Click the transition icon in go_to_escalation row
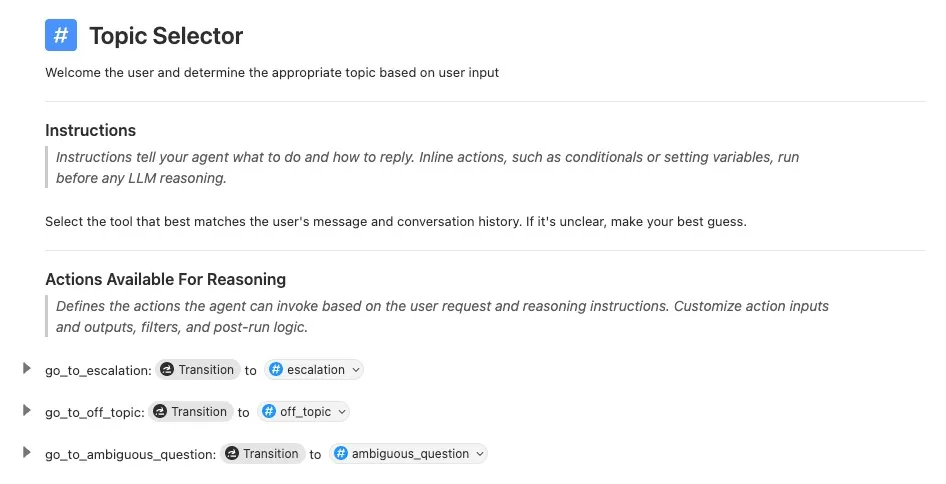The width and height of the screenshot is (946, 484). pyautogui.click(x=168, y=370)
